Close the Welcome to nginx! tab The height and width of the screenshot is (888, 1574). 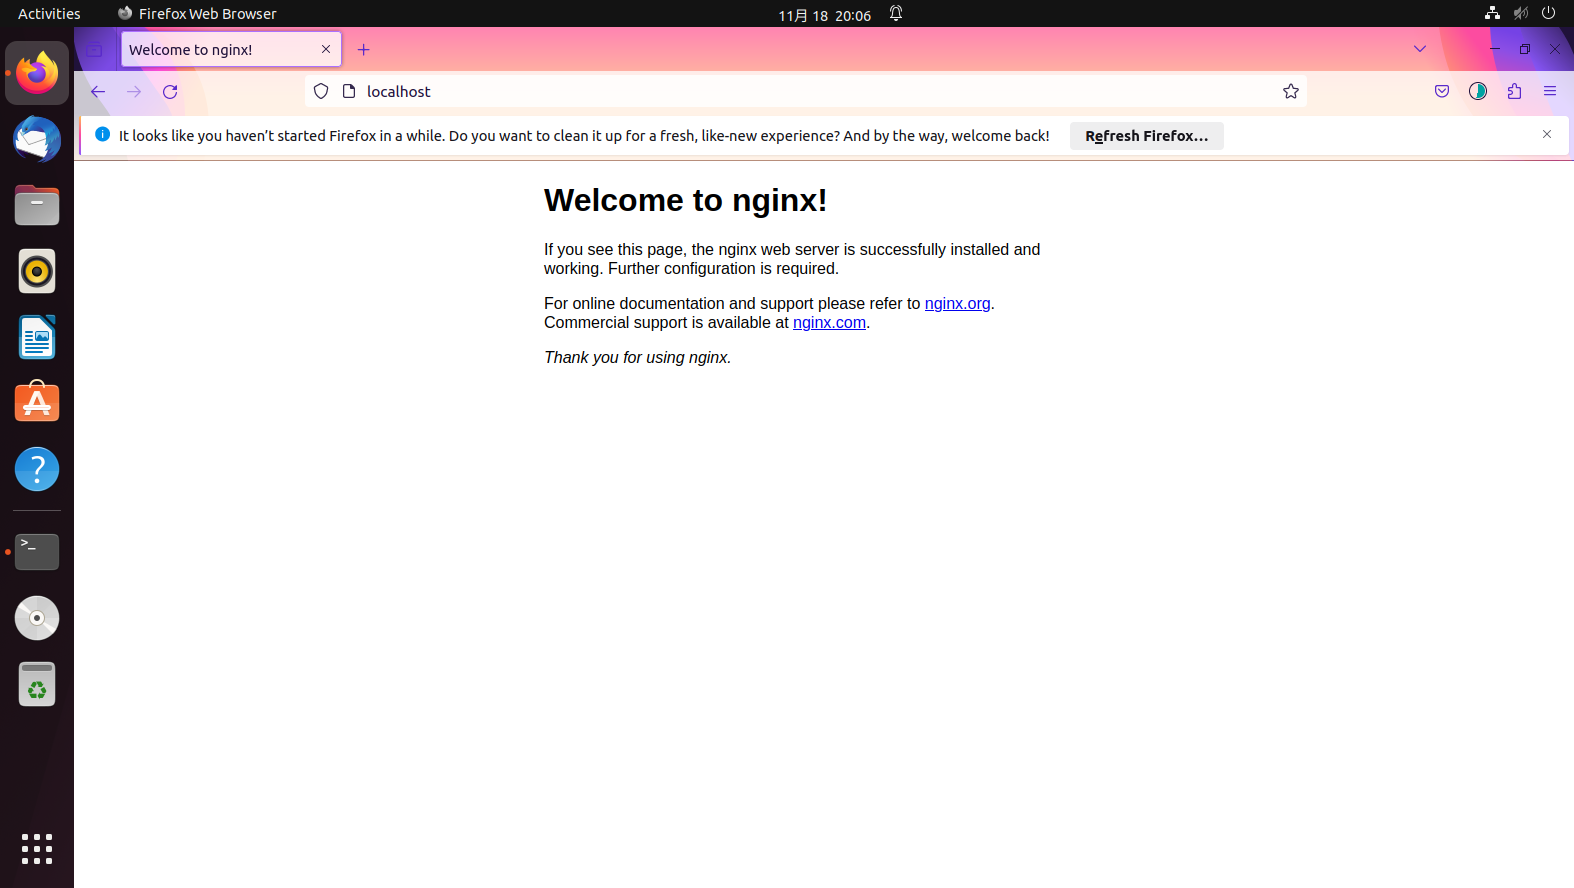point(326,49)
